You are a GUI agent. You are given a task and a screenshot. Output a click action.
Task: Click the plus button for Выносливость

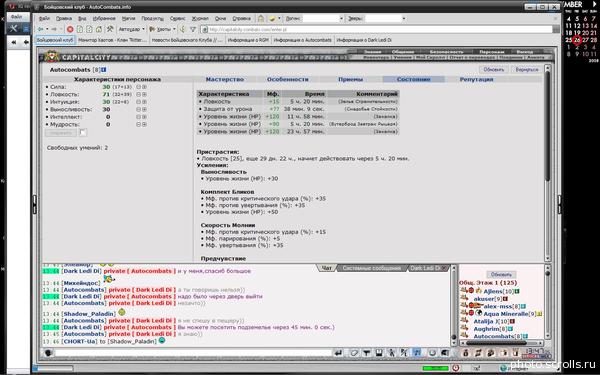click(144, 109)
